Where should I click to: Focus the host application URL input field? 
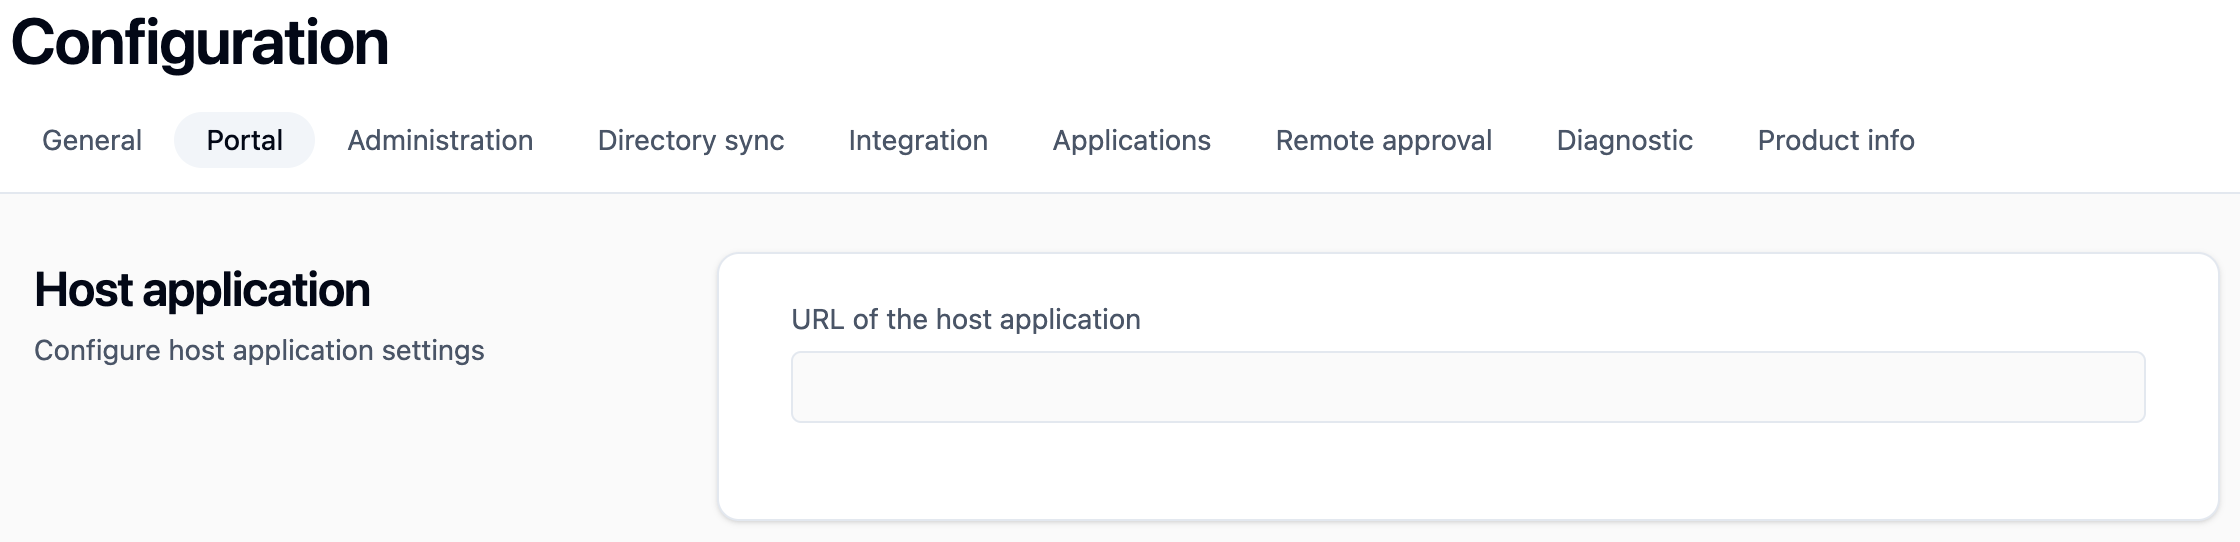pos(1467,387)
